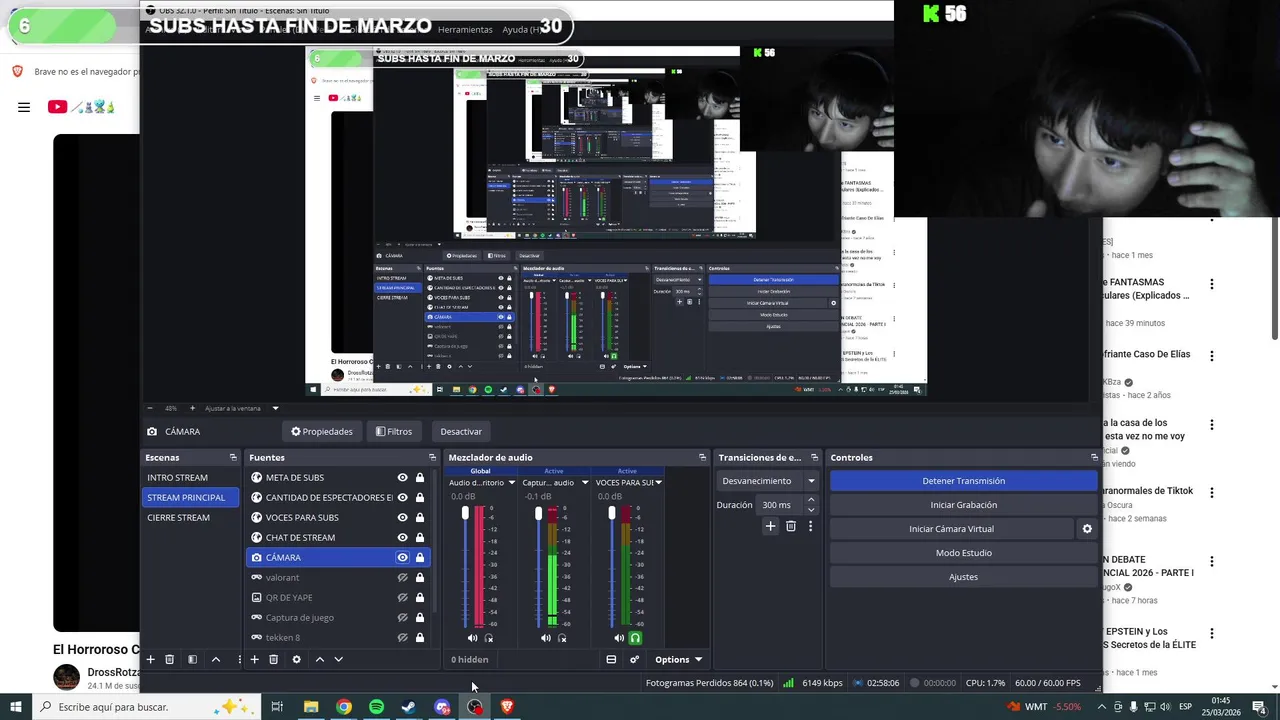Adjust Captura audio volume fader

click(x=538, y=513)
